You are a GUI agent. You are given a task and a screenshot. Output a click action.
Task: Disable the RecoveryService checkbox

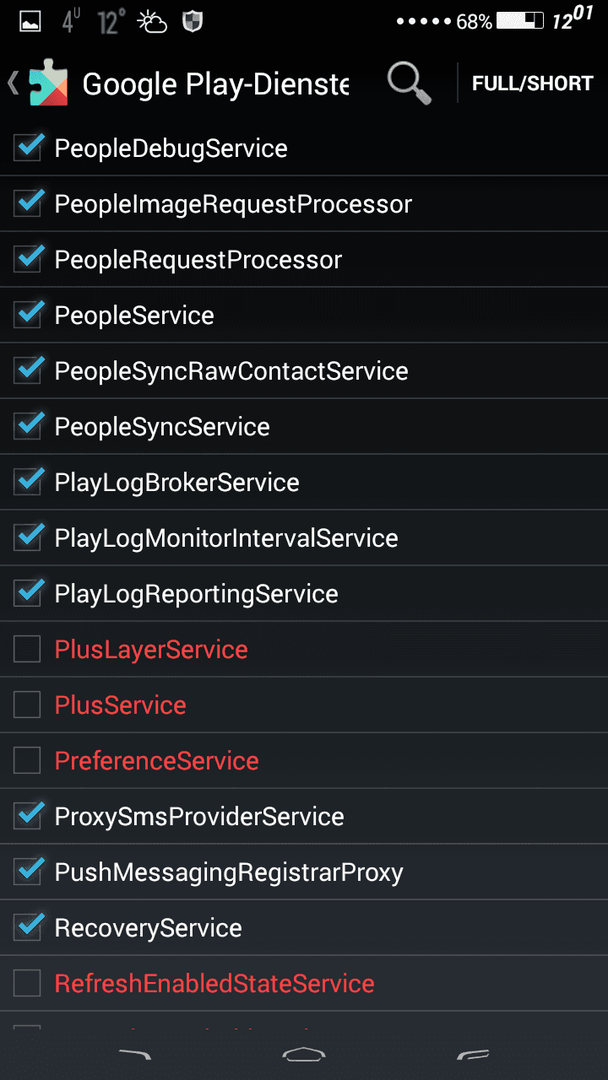pyautogui.click(x=28, y=928)
